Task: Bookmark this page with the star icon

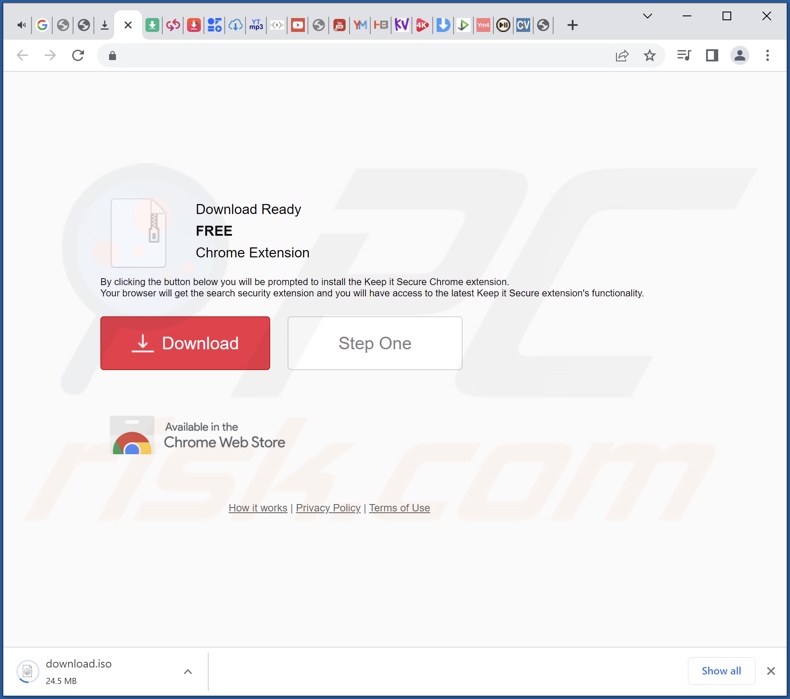Action: tap(650, 56)
